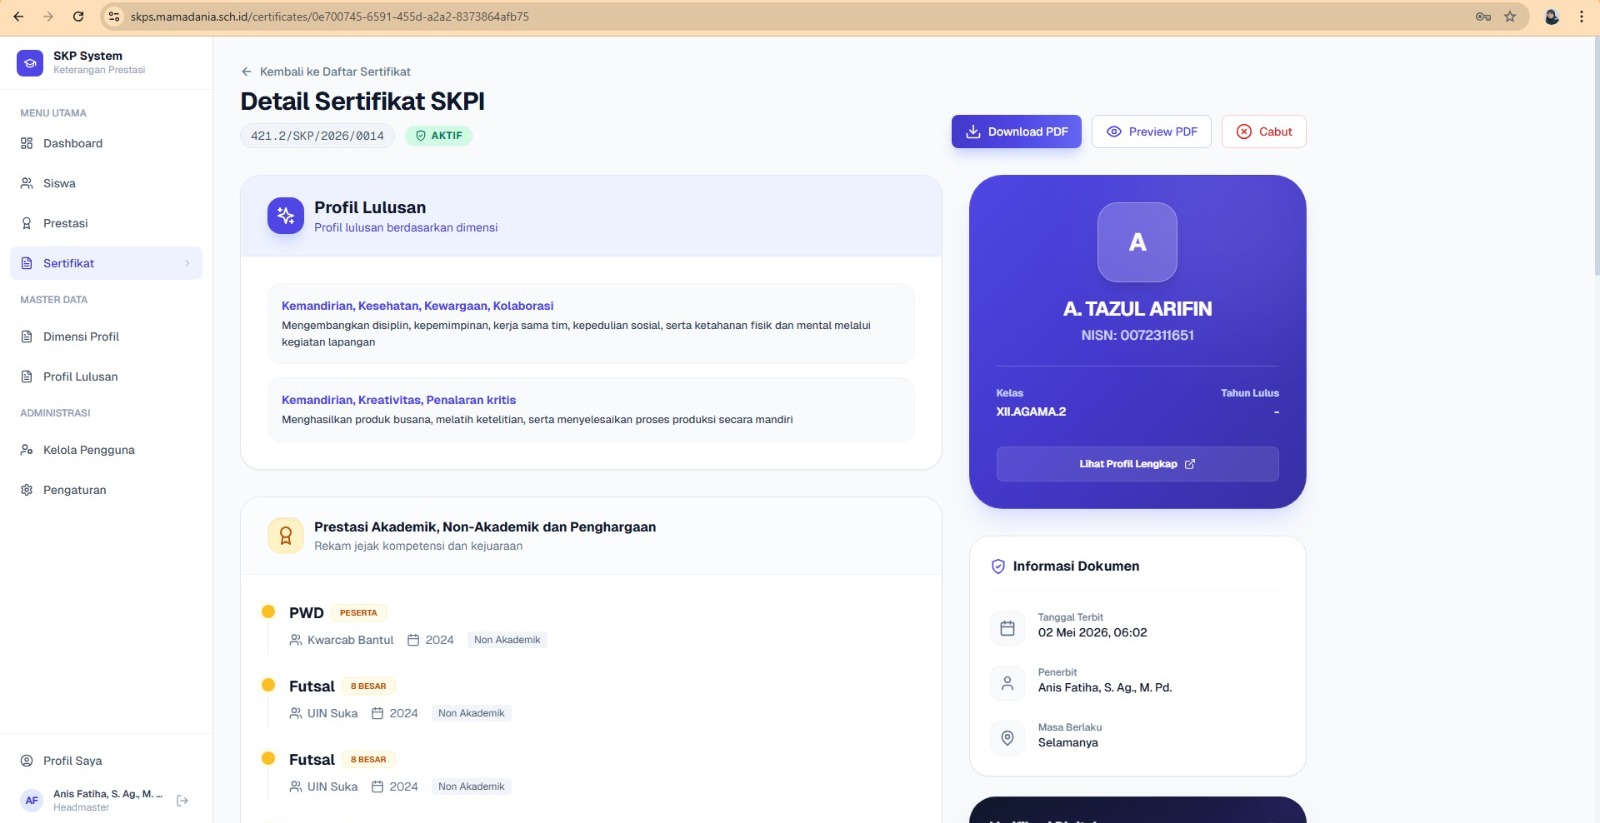Click the browser forward arrow
Screen dimensions: 1600x823
(48, 16)
